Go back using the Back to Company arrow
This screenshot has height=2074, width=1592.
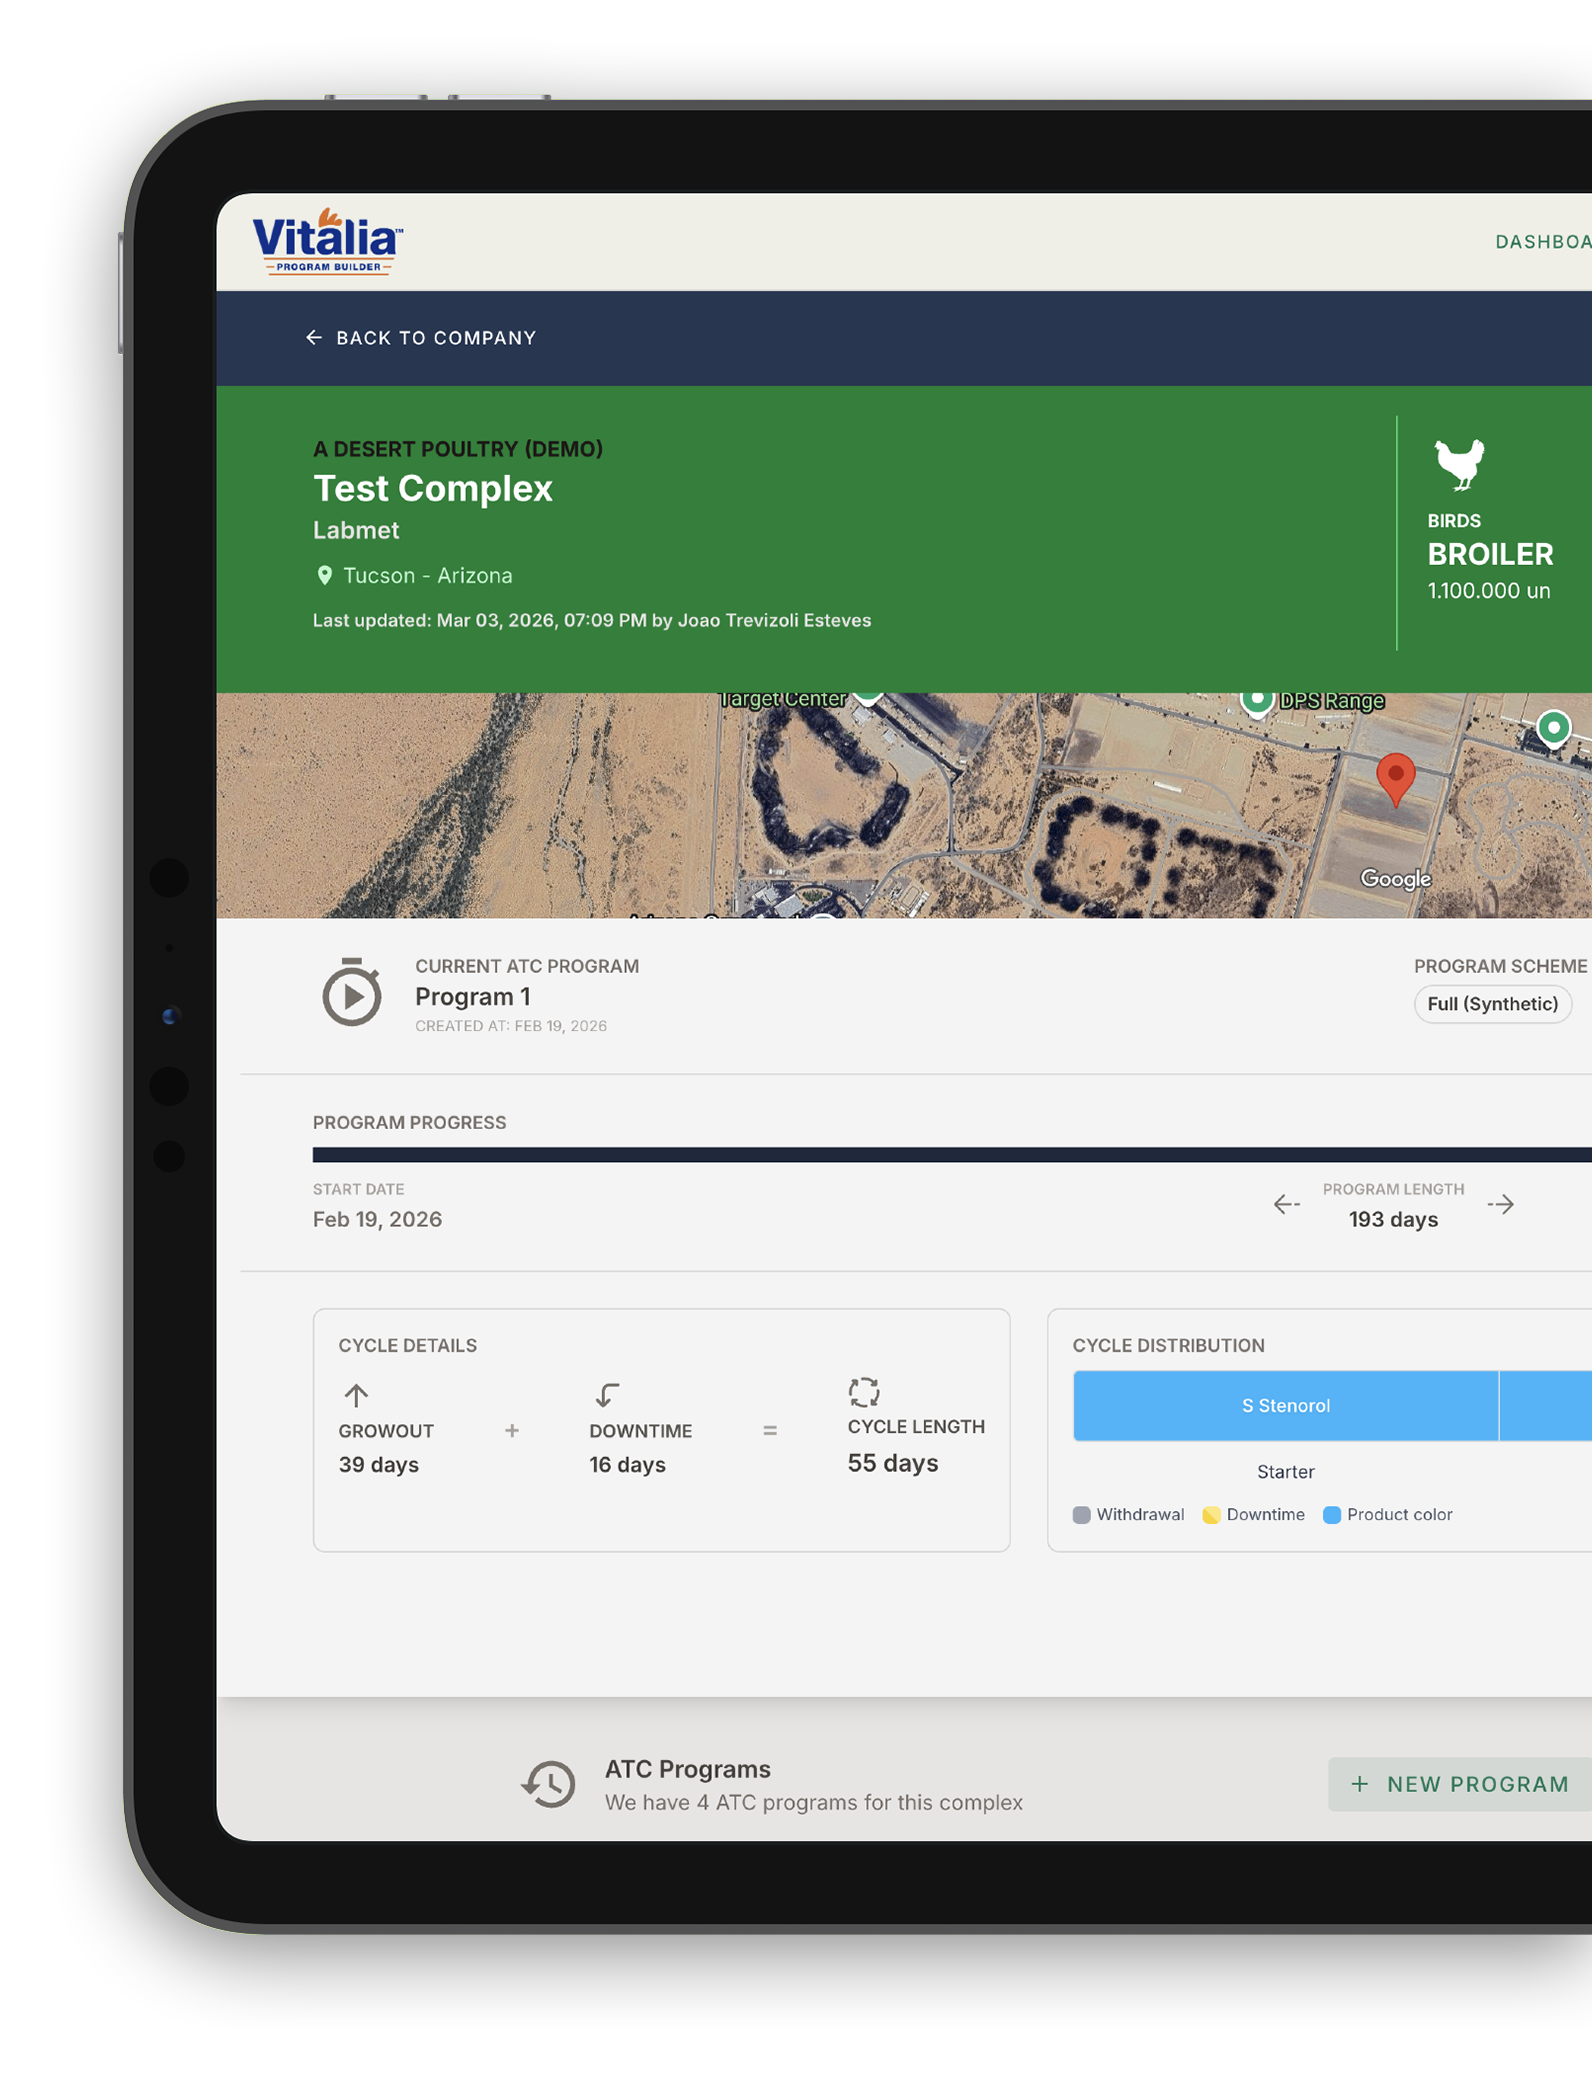314,338
